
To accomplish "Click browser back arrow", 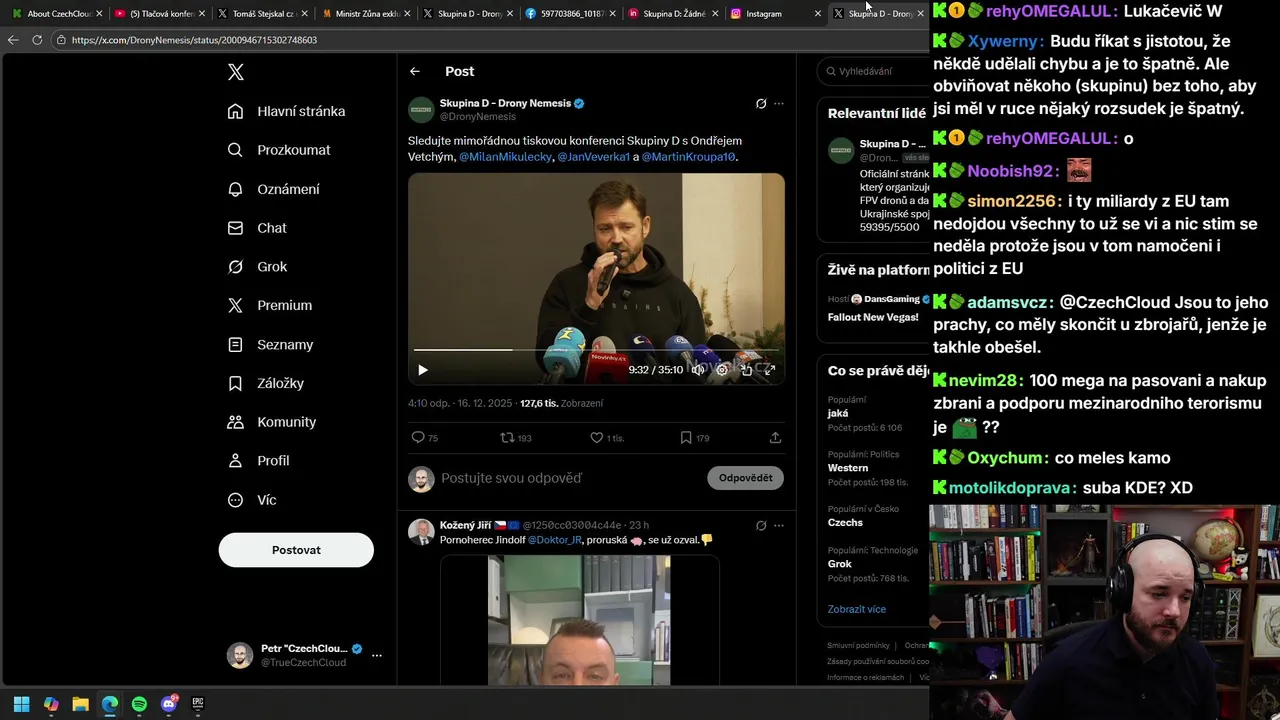I will pyautogui.click(x=13, y=40).
